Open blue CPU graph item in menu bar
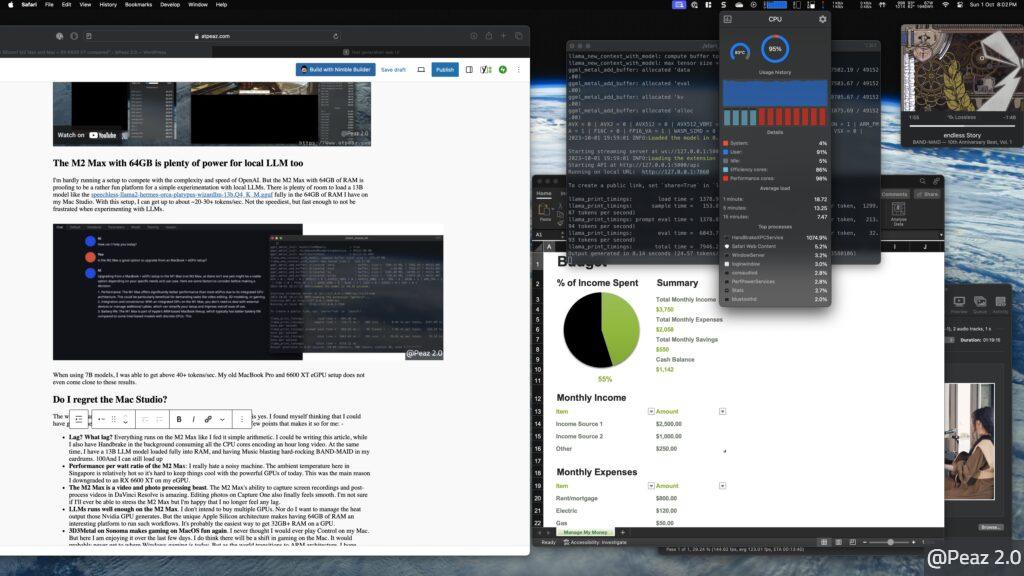1024x576 pixels. 775,5
